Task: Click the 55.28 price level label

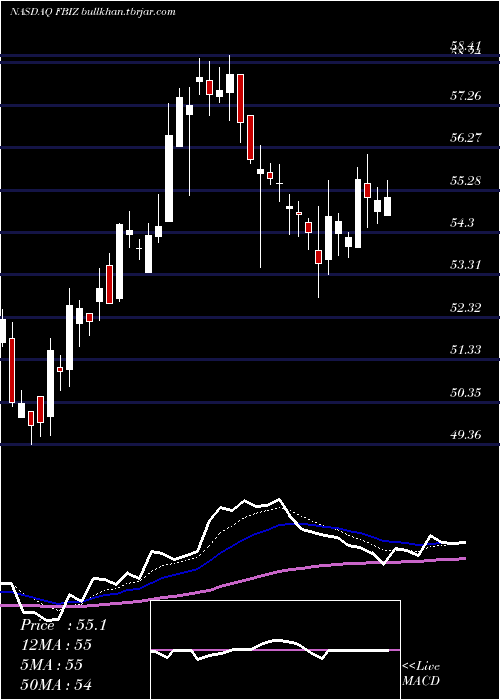Action: [466, 180]
